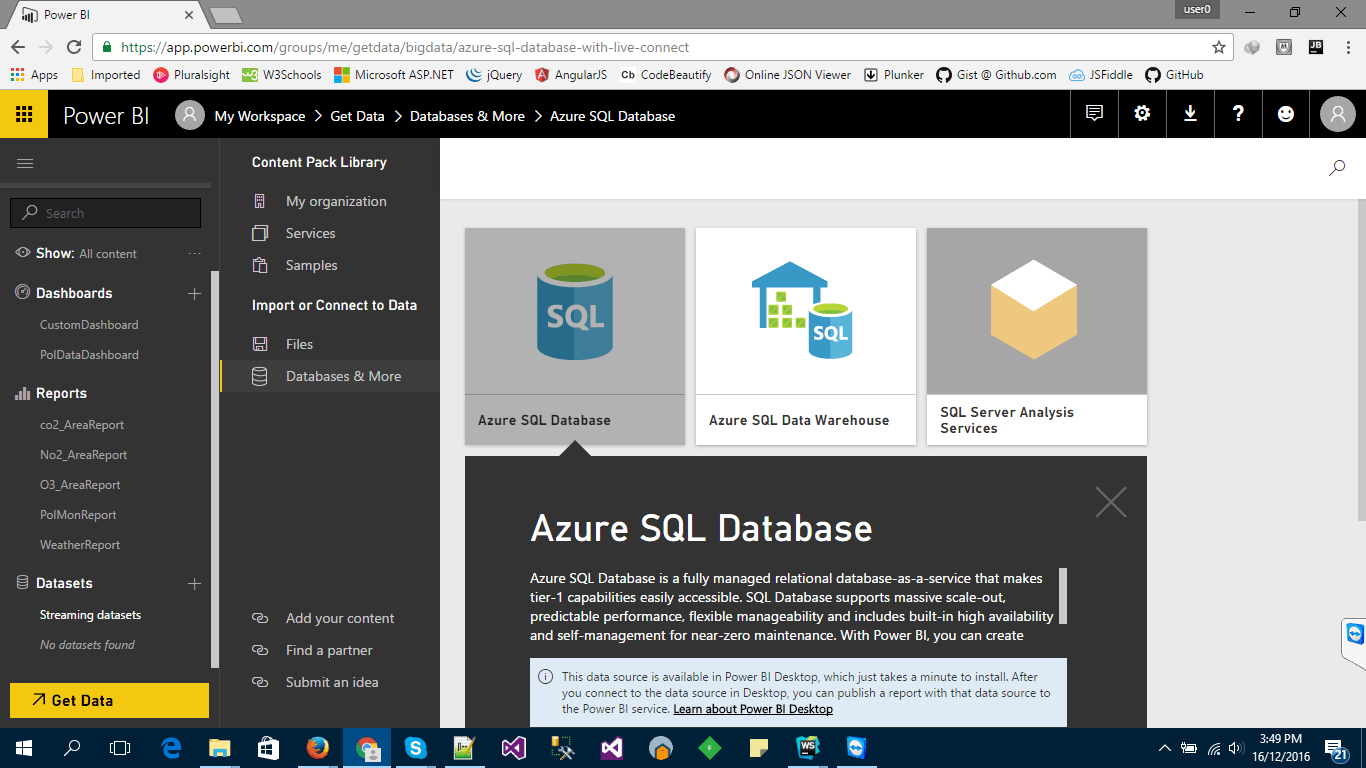Click the yellow Get Data button
The width and height of the screenshot is (1366, 768).
pyautogui.click(x=109, y=700)
